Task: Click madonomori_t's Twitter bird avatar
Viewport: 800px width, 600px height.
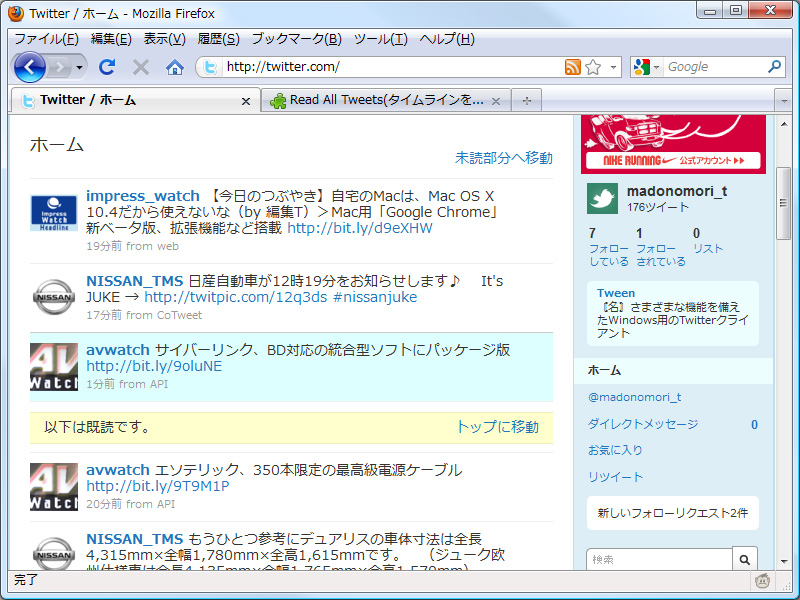Action: click(601, 196)
